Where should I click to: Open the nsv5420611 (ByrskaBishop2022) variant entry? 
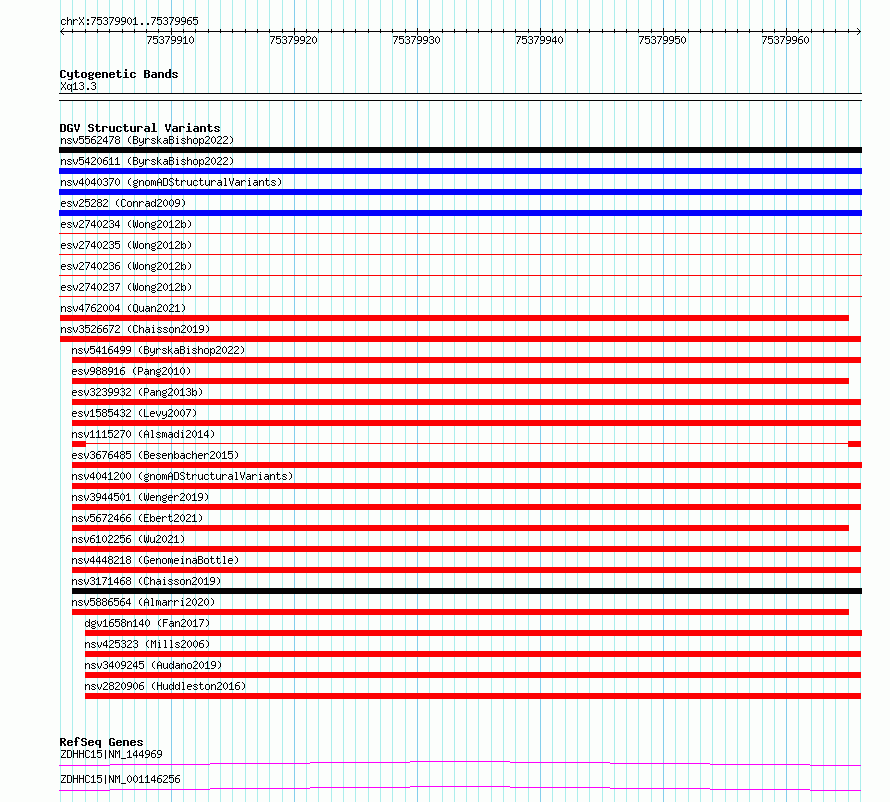[x=147, y=161]
